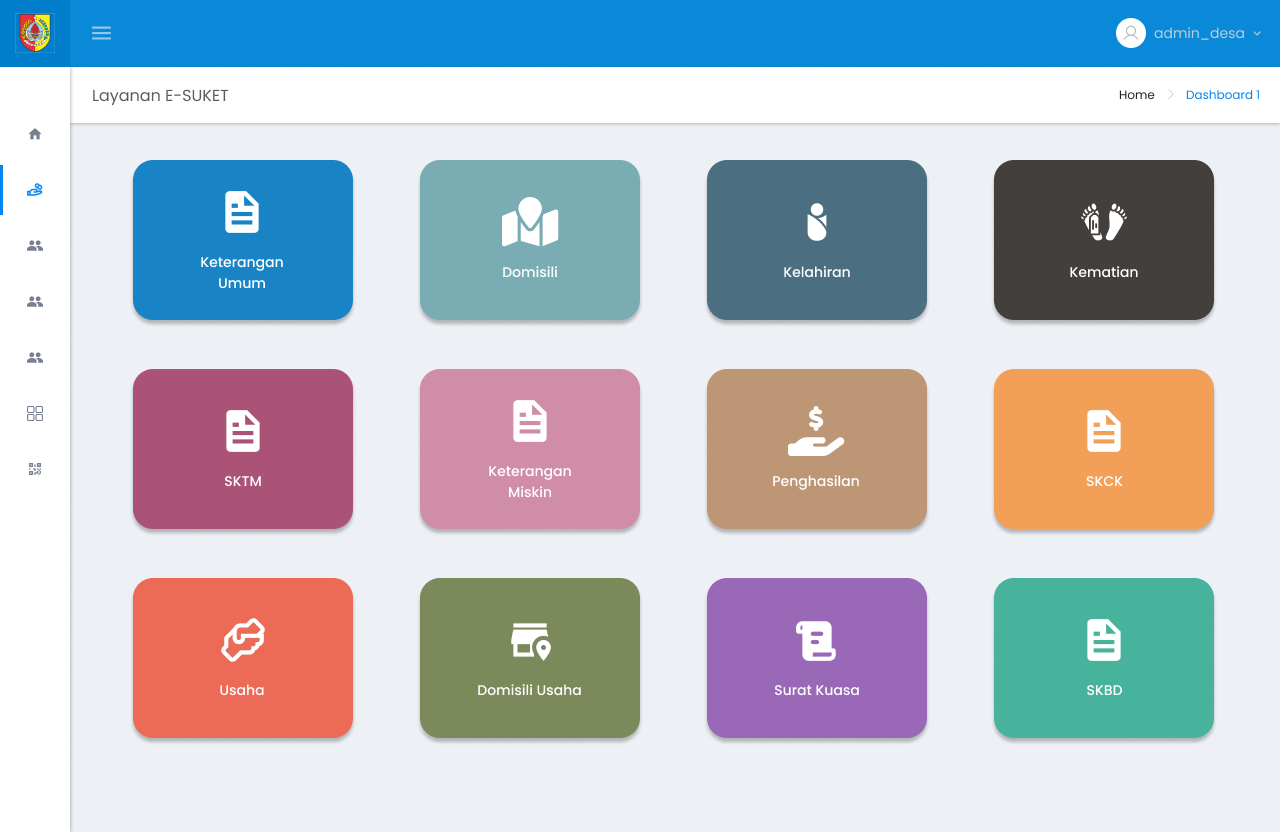Open the SKCK document card
1280x832 pixels.
[x=1104, y=449]
